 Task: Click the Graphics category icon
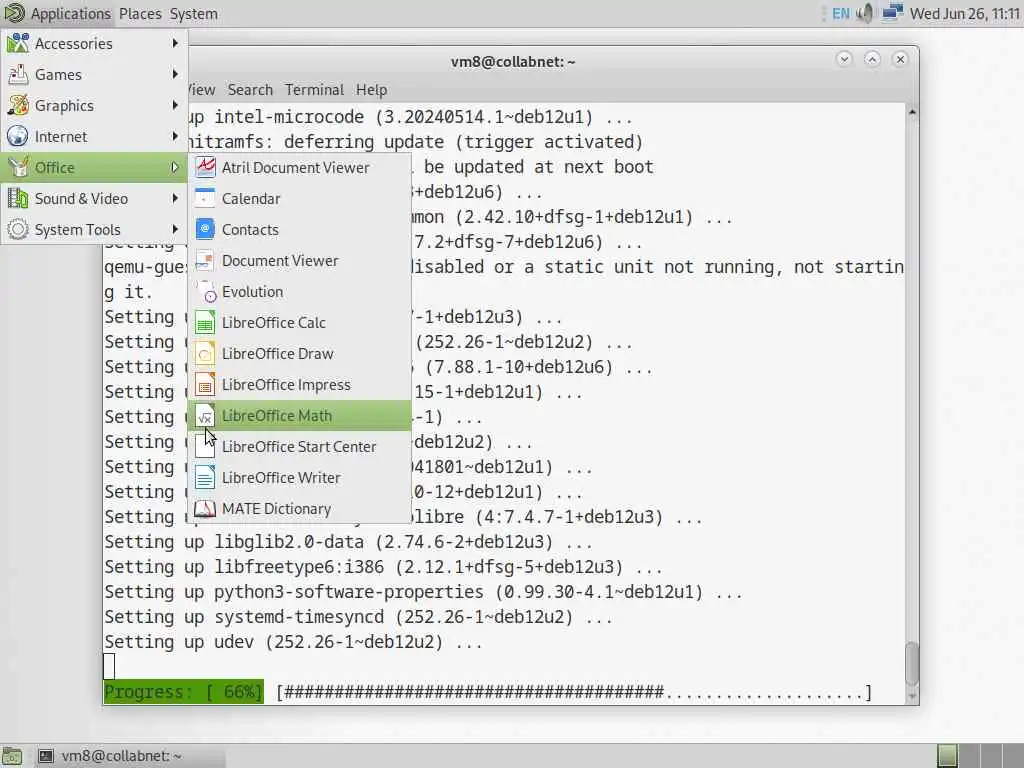pos(18,105)
